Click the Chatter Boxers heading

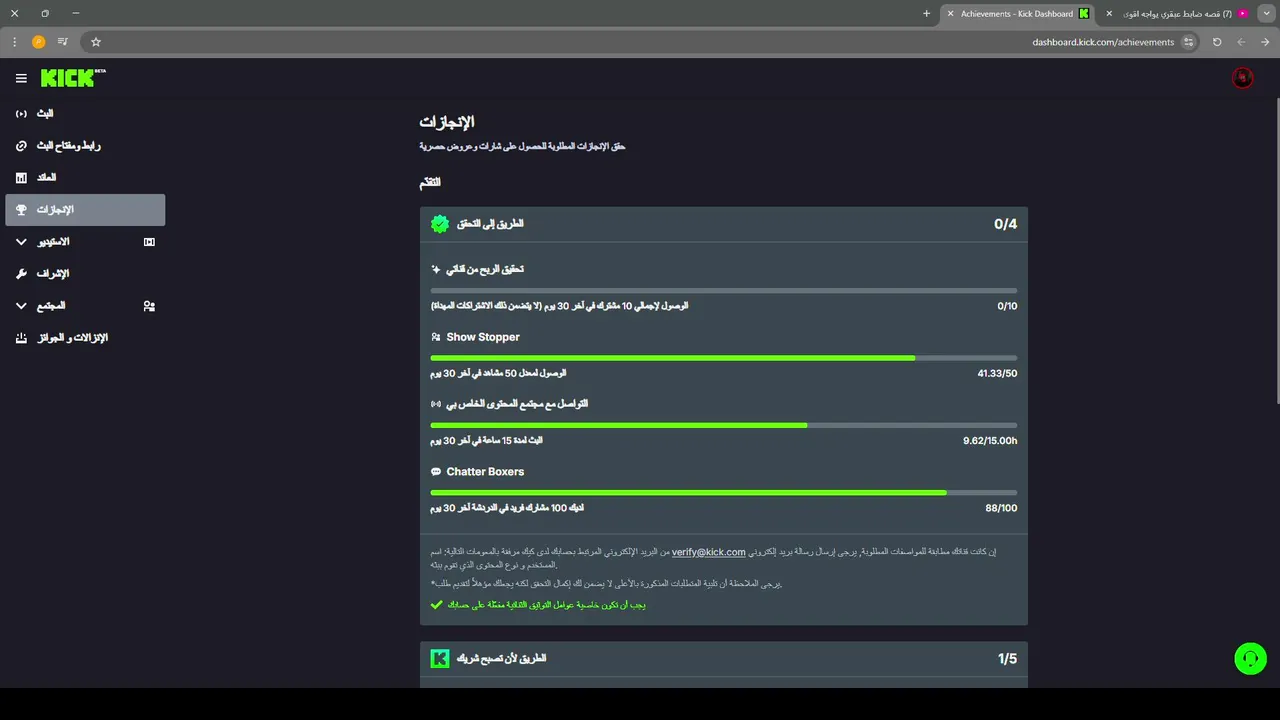coord(485,472)
